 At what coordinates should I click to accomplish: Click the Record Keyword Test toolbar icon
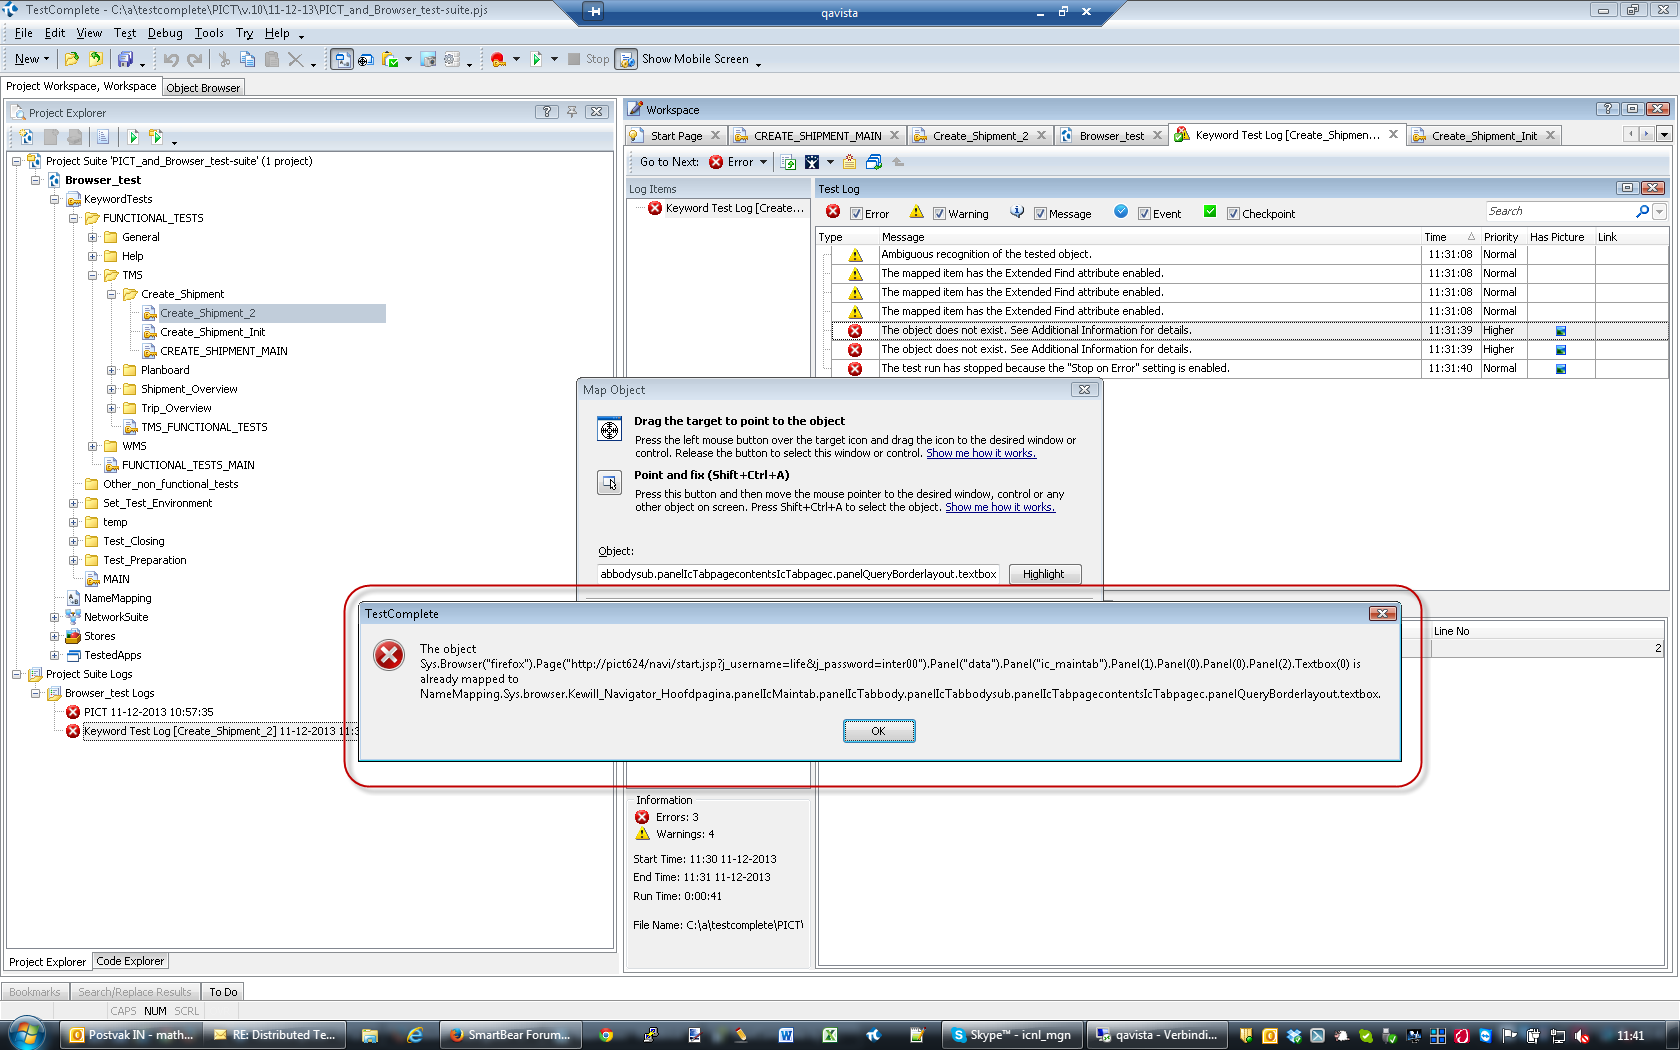point(498,60)
